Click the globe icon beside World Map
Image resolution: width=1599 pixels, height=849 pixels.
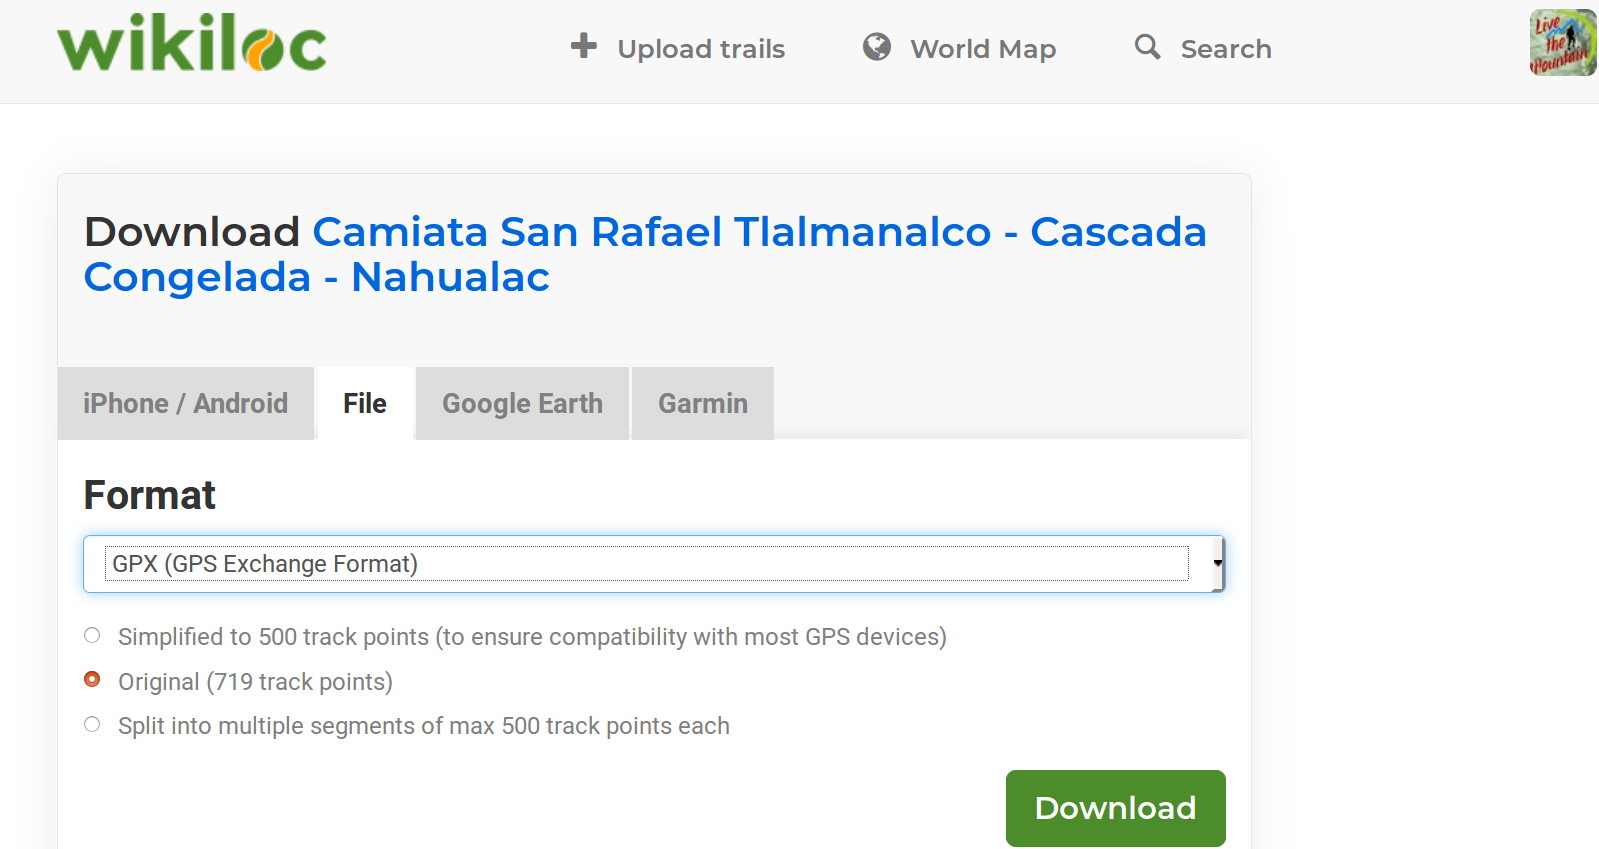tap(877, 47)
